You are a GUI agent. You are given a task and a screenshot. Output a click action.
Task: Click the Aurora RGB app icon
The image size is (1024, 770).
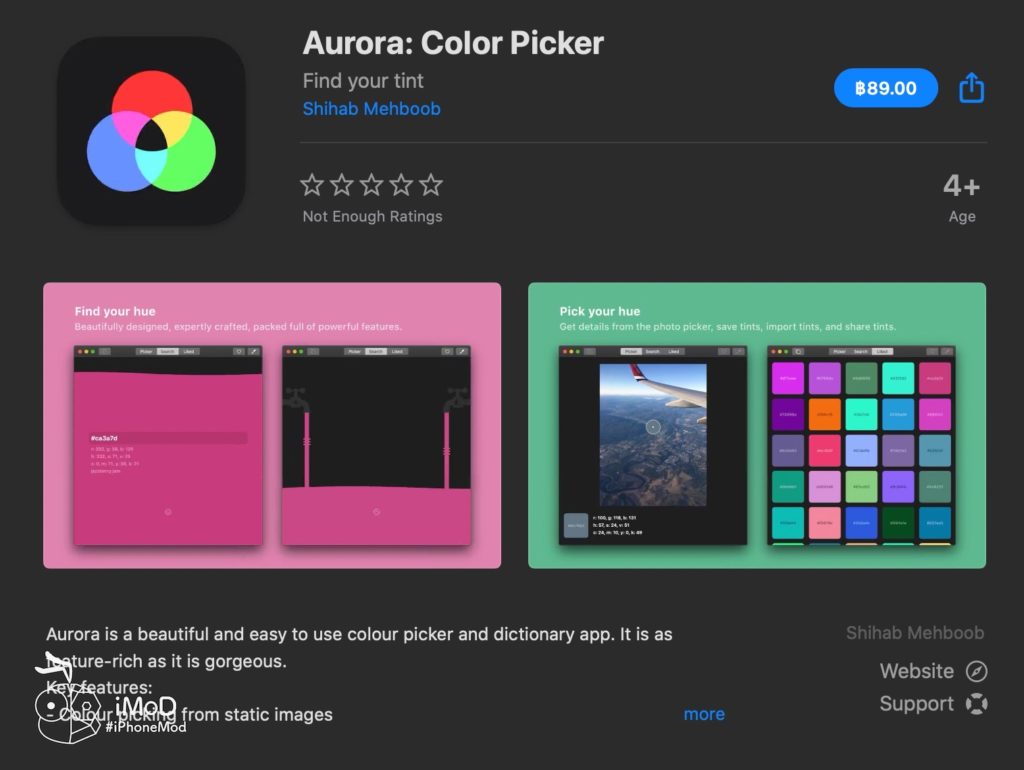click(150, 130)
